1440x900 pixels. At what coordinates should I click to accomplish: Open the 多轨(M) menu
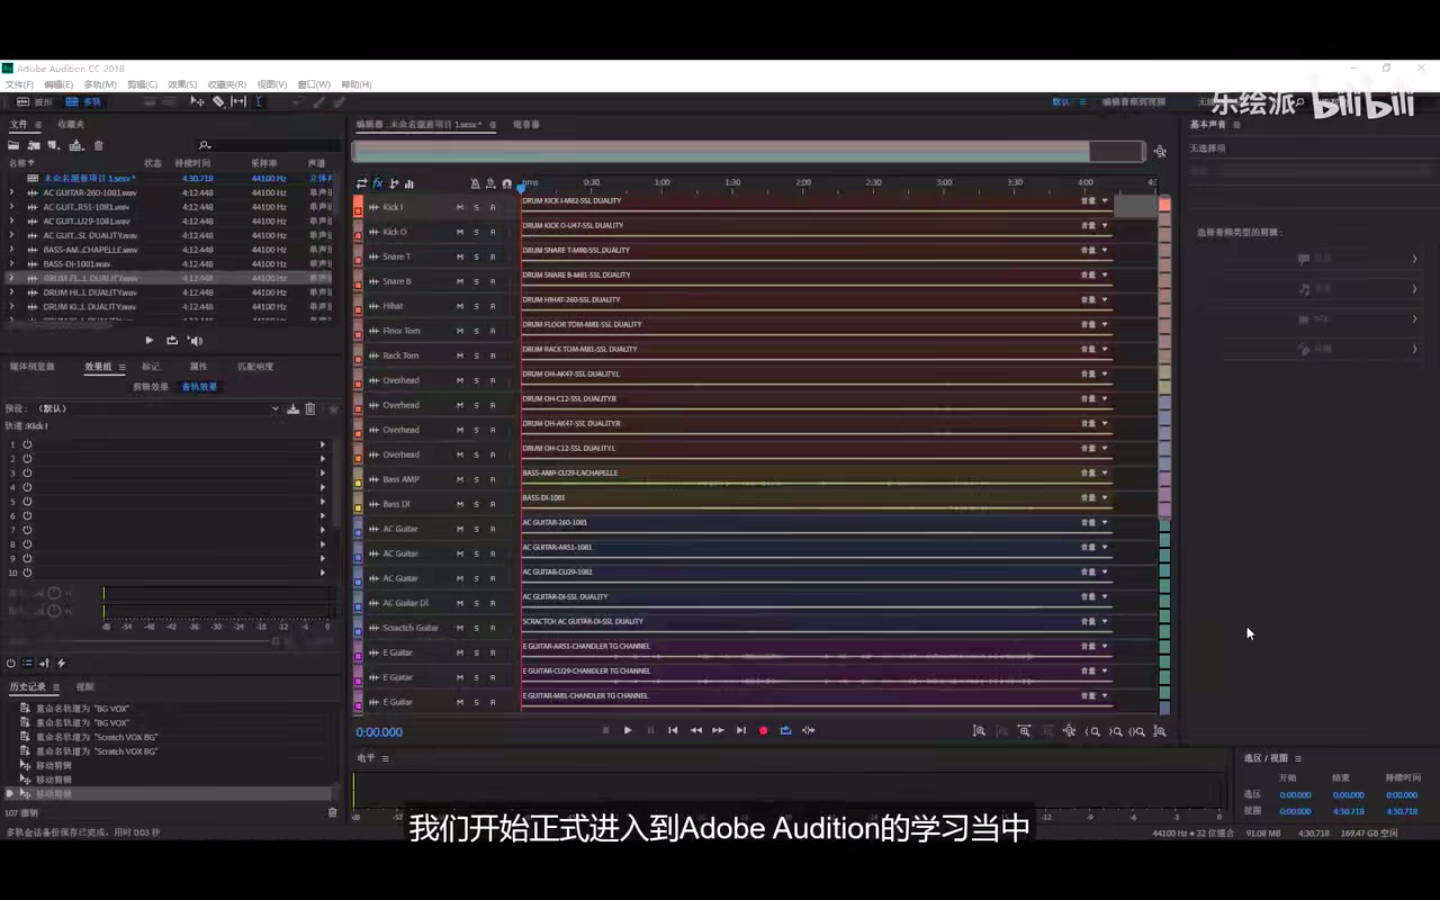(x=100, y=85)
